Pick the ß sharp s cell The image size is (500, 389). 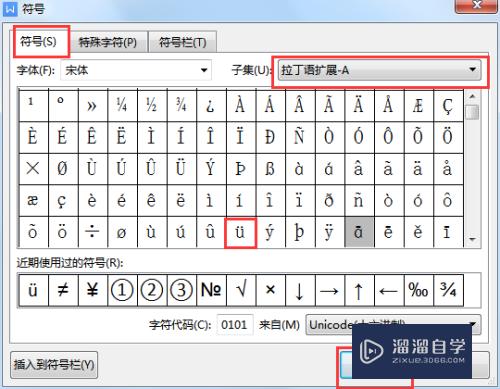pyautogui.click(x=270, y=169)
